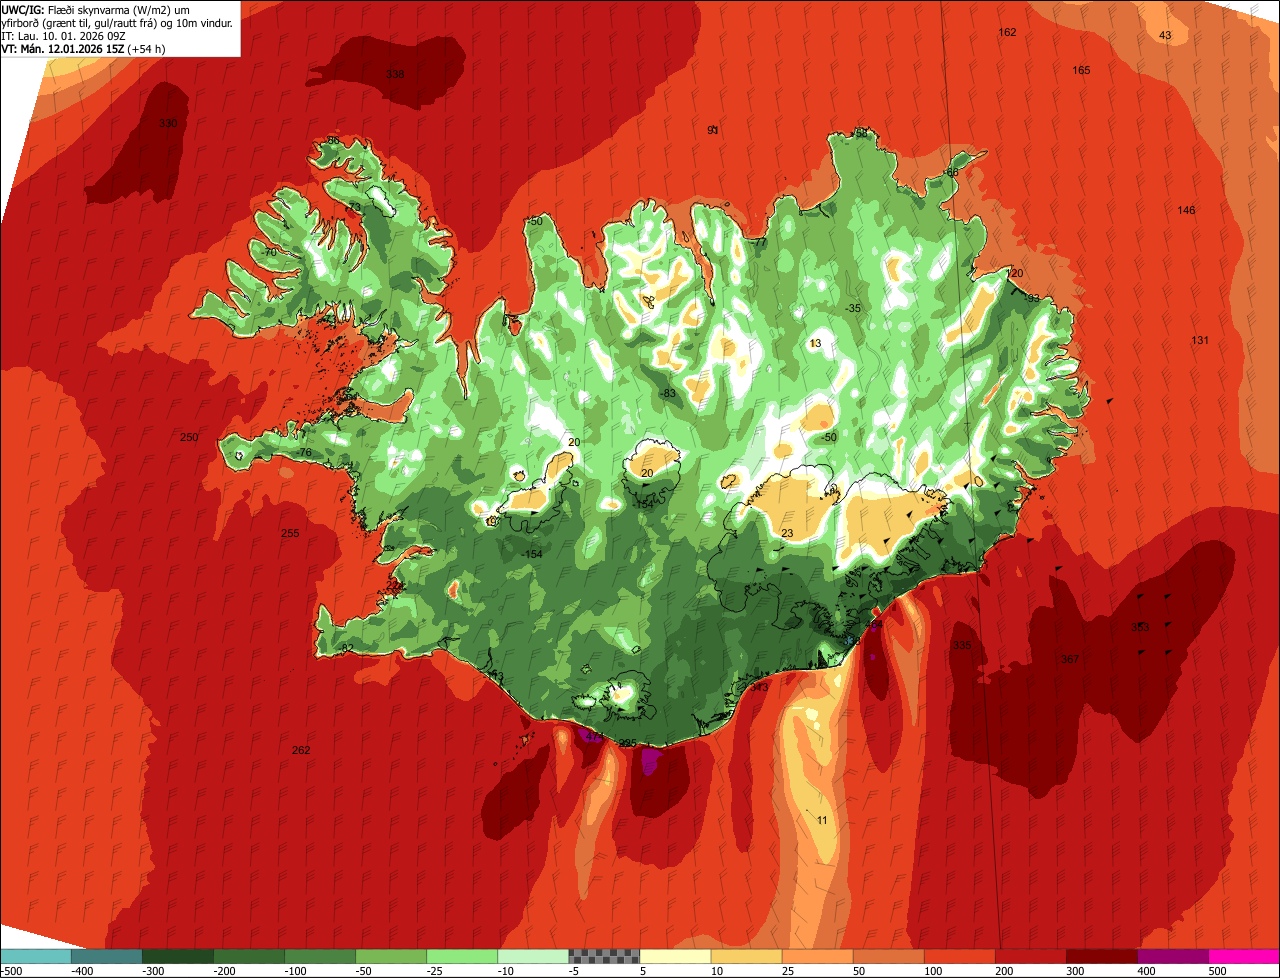Click the '-100' legend scale label
1280x978 pixels.
tap(295, 971)
